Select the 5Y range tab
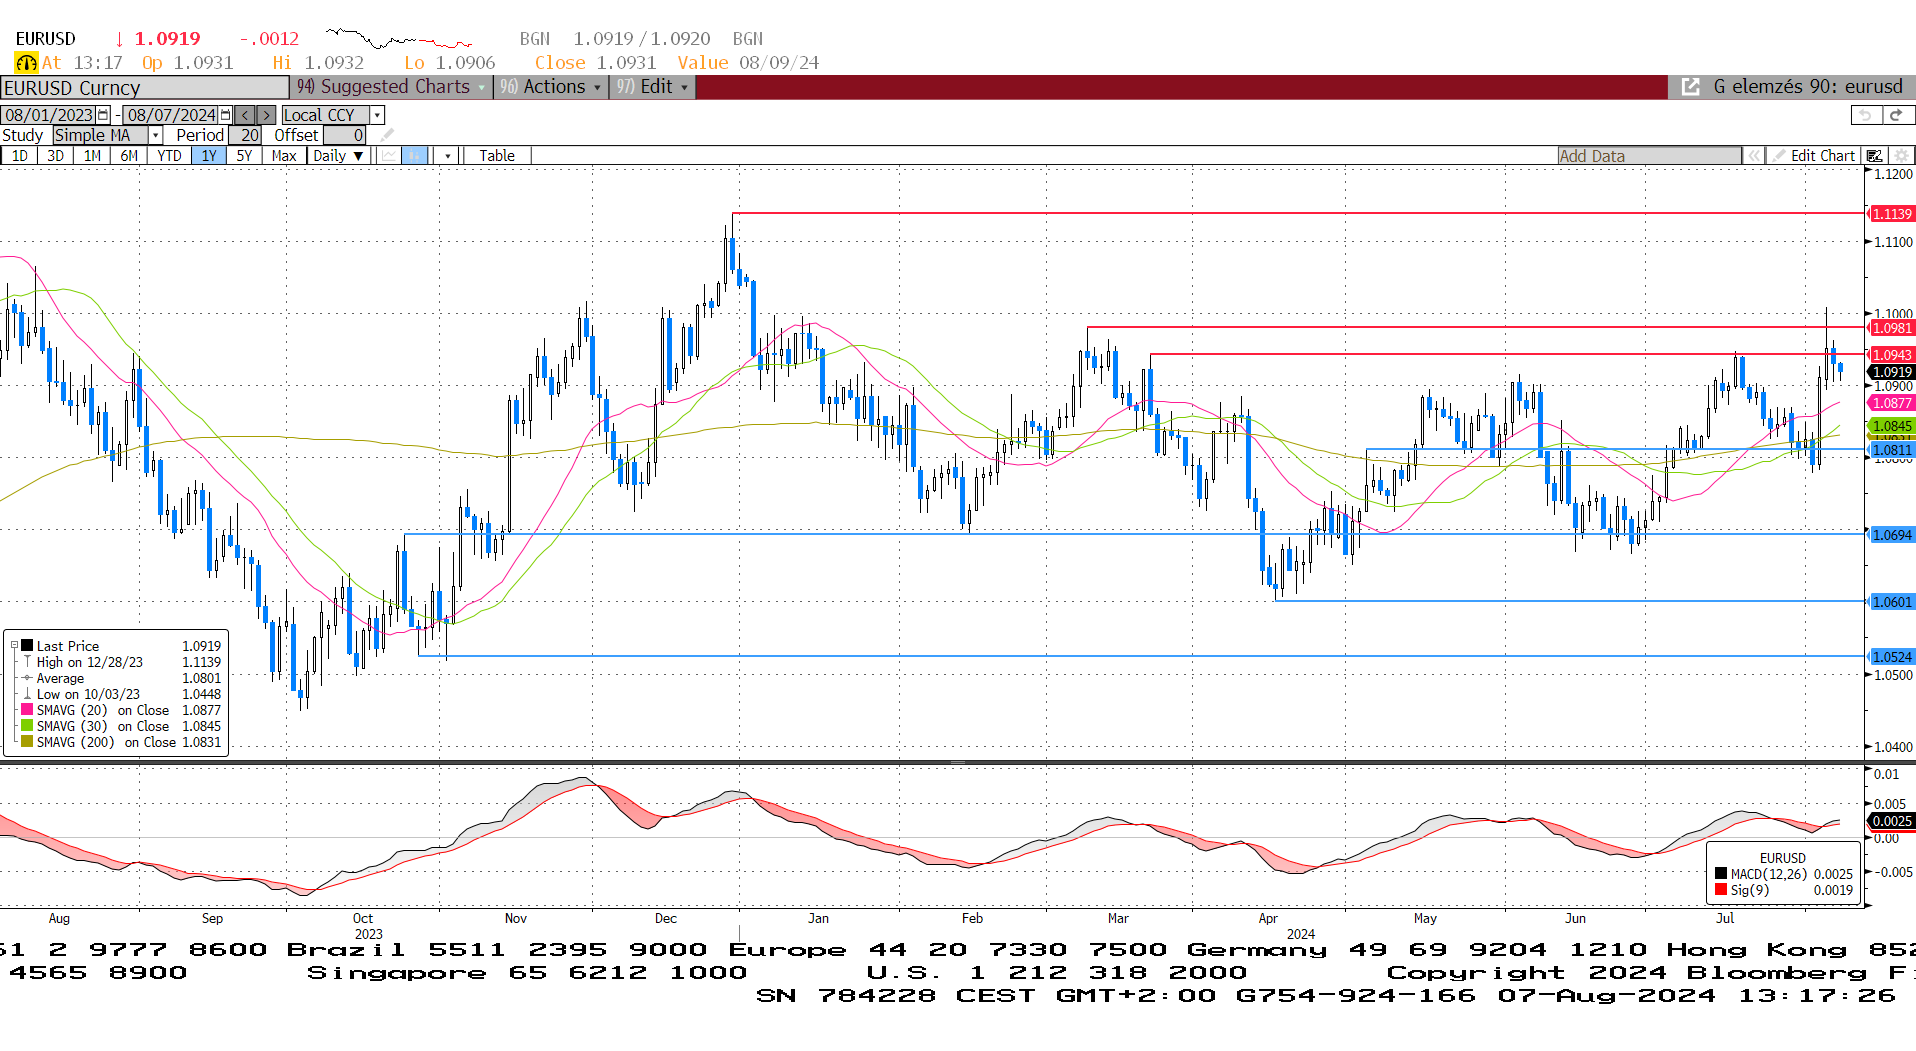1916x1051 pixels. (x=244, y=156)
